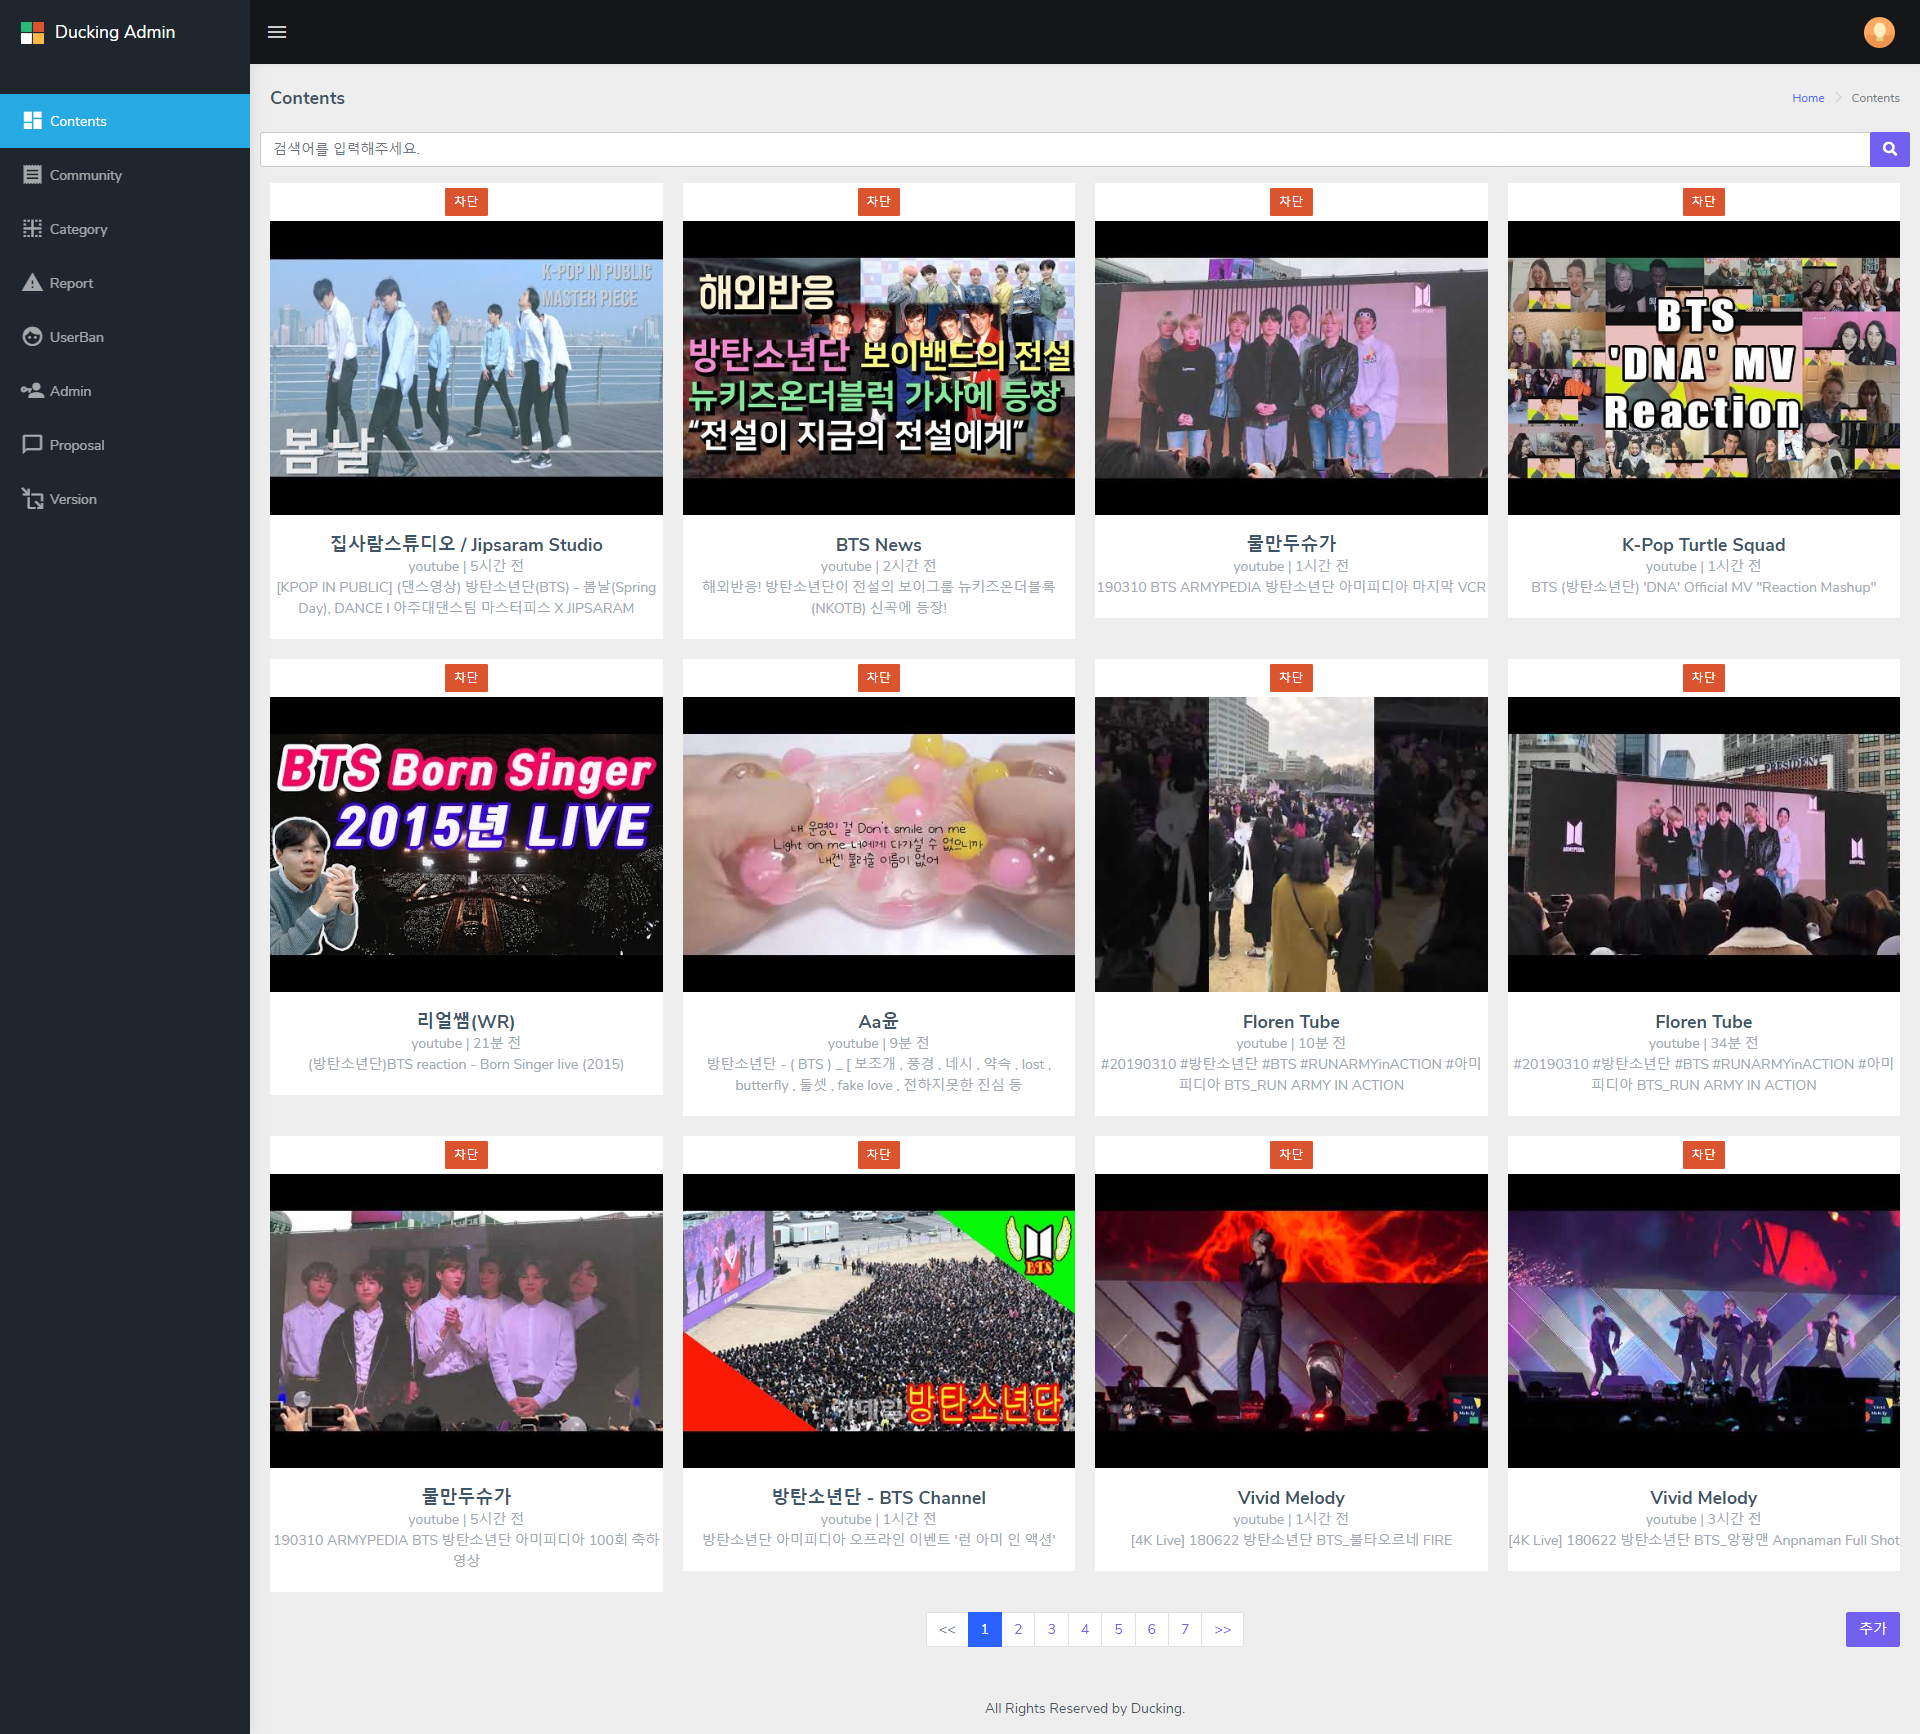Click the Version icon in sidebar
1920x1734 pixels.
pyautogui.click(x=32, y=498)
